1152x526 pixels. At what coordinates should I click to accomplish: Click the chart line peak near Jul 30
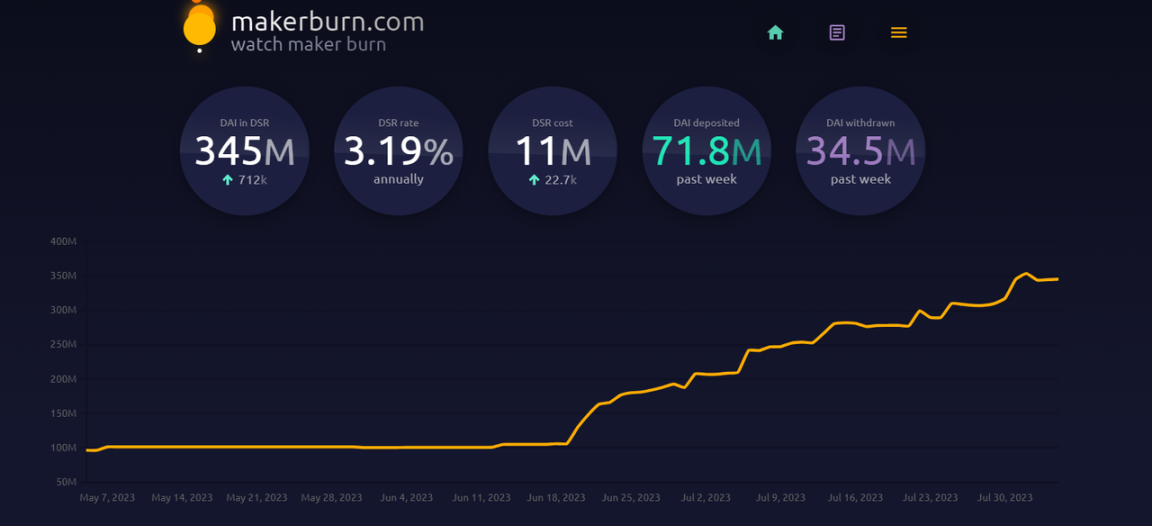(1026, 273)
